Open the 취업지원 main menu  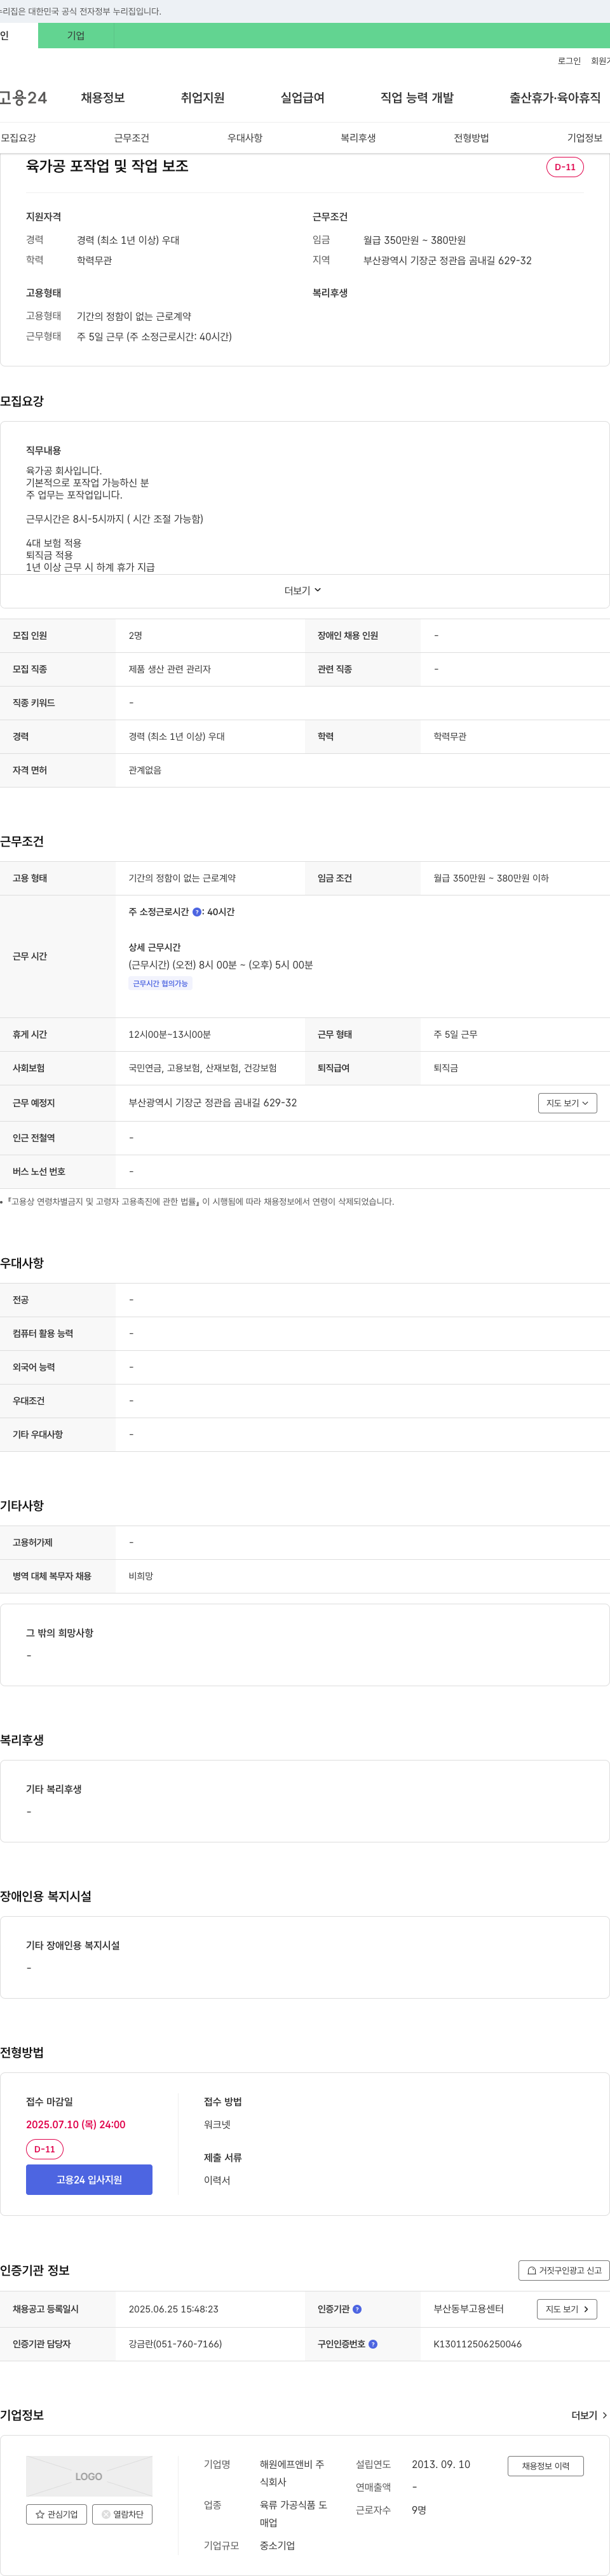pos(203,98)
